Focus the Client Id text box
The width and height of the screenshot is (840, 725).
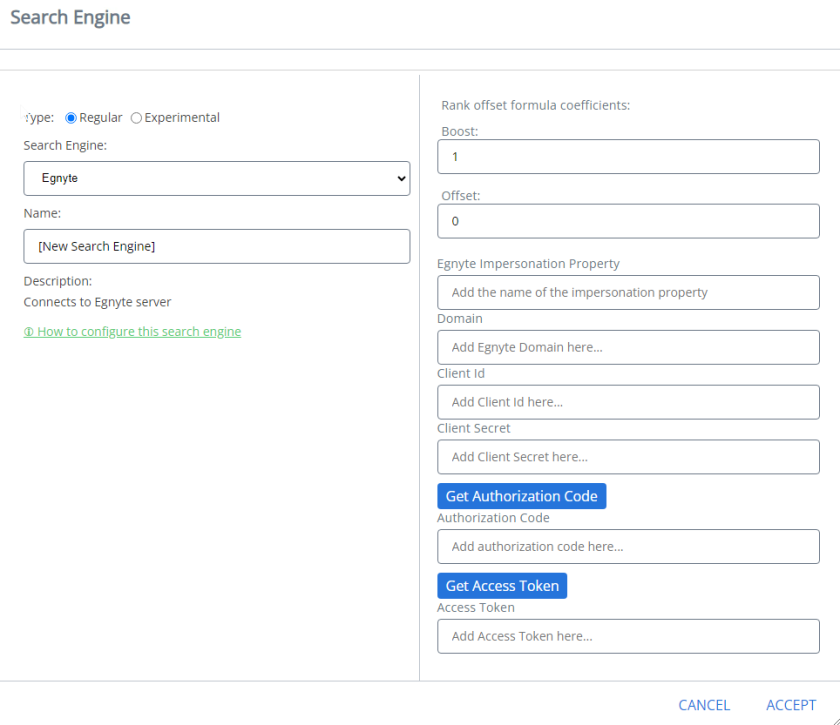[628, 402]
